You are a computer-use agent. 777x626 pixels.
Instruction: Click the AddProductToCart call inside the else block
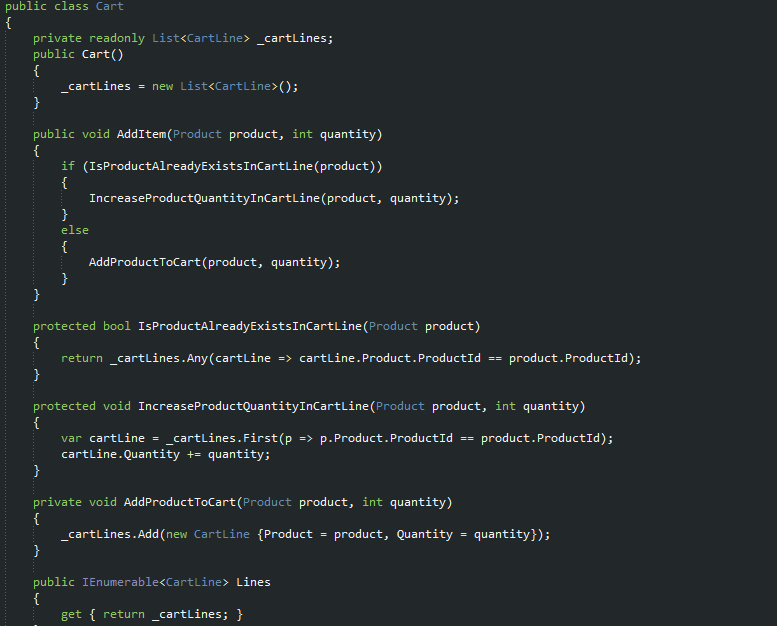click(145, 262)
